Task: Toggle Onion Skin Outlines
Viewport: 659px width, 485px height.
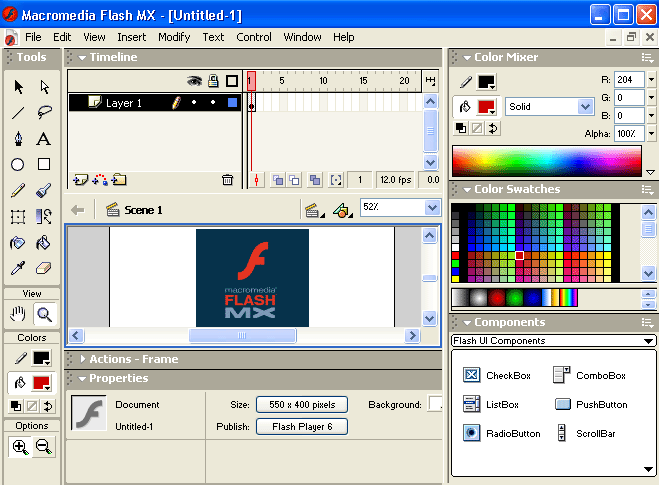Action: pyautogui.click(x=295, y=180)
